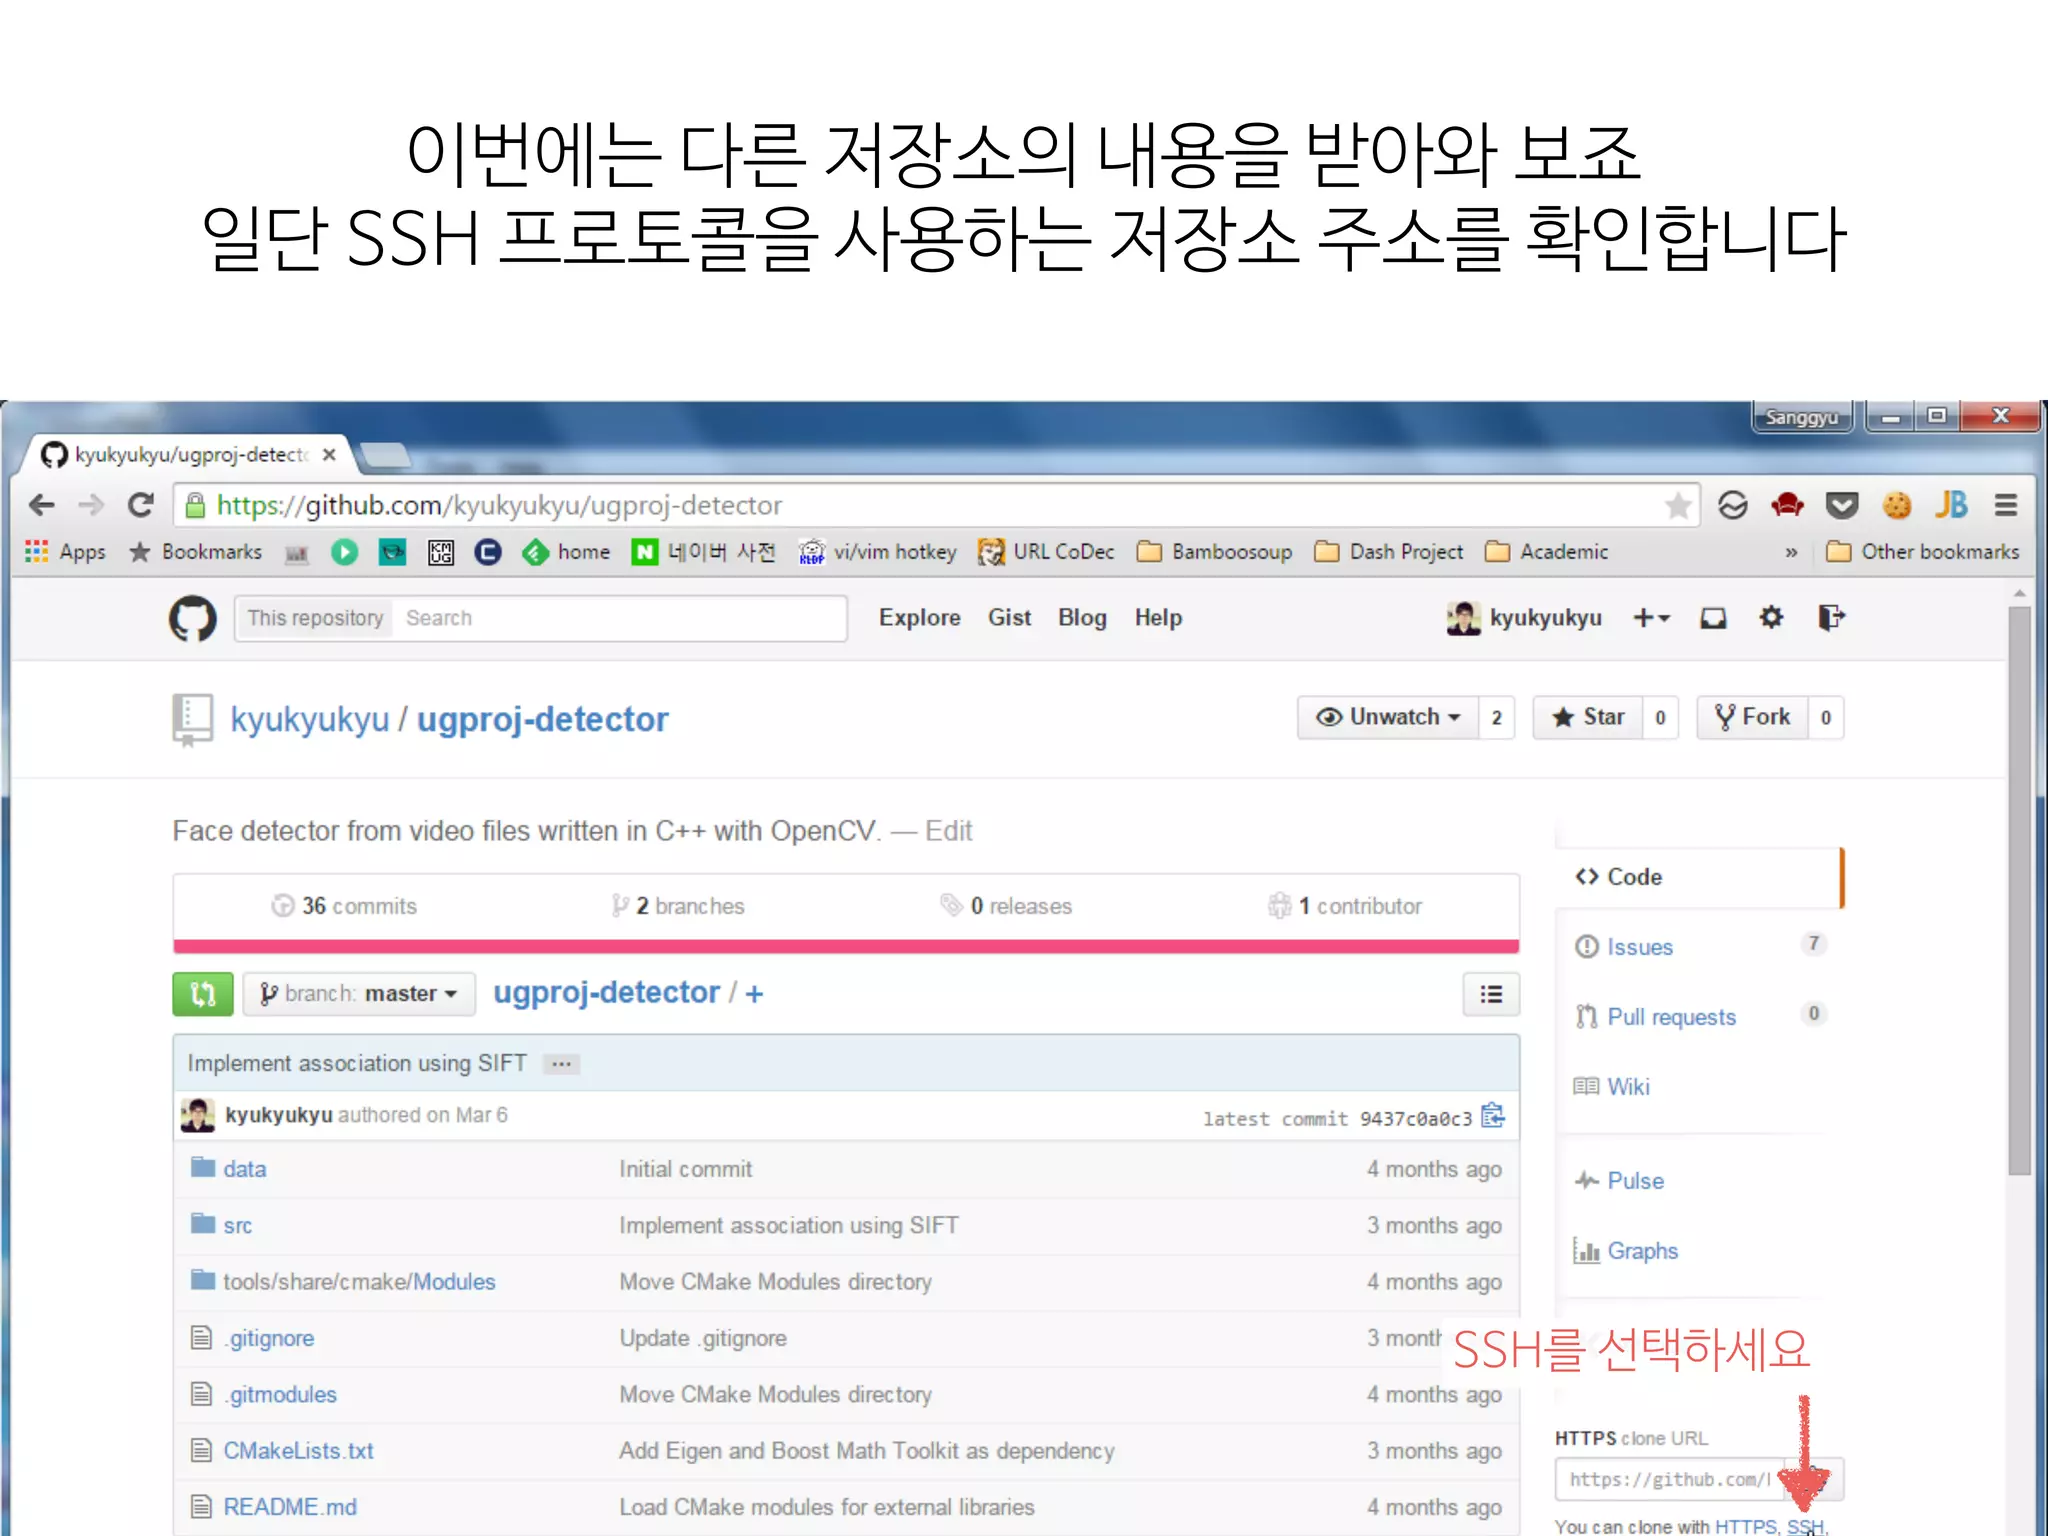View the 36 commits
Screen dimensions: 2048x1536
(345, 906)
